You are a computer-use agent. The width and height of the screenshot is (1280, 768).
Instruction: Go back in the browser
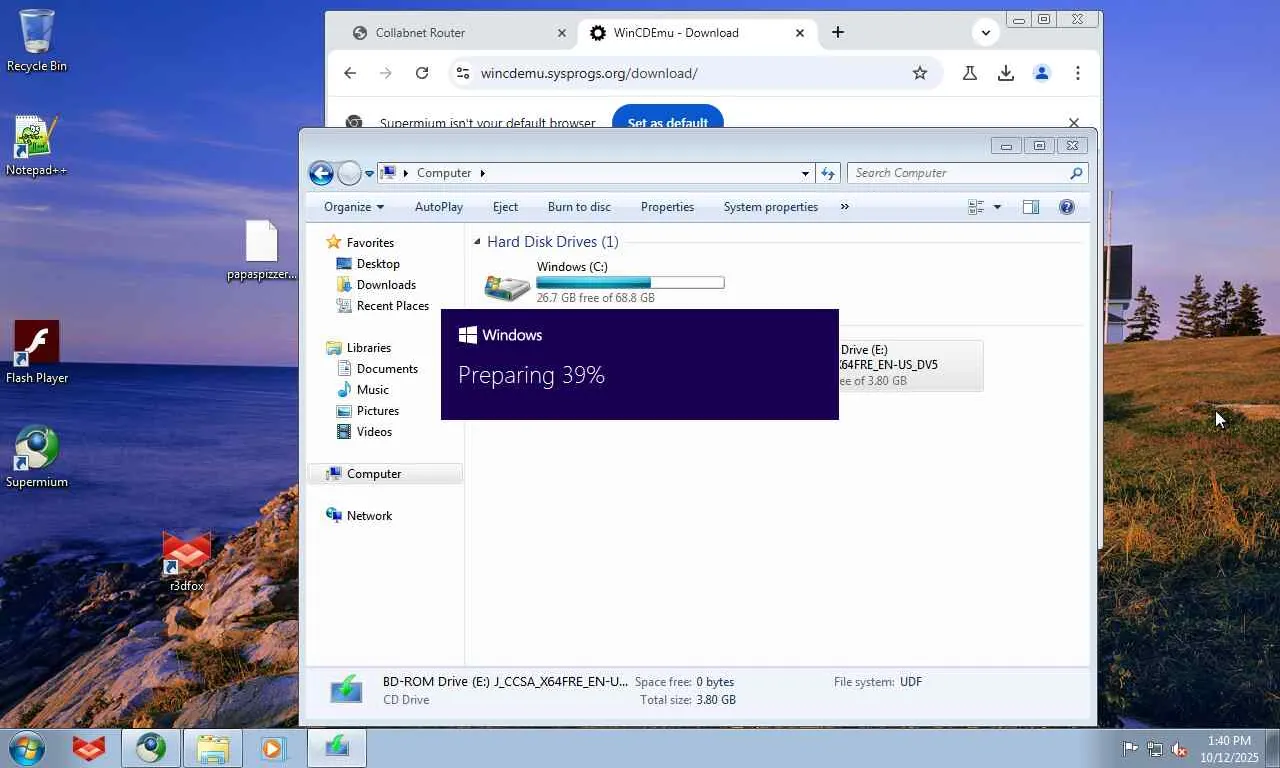click(x=350, y=73)
